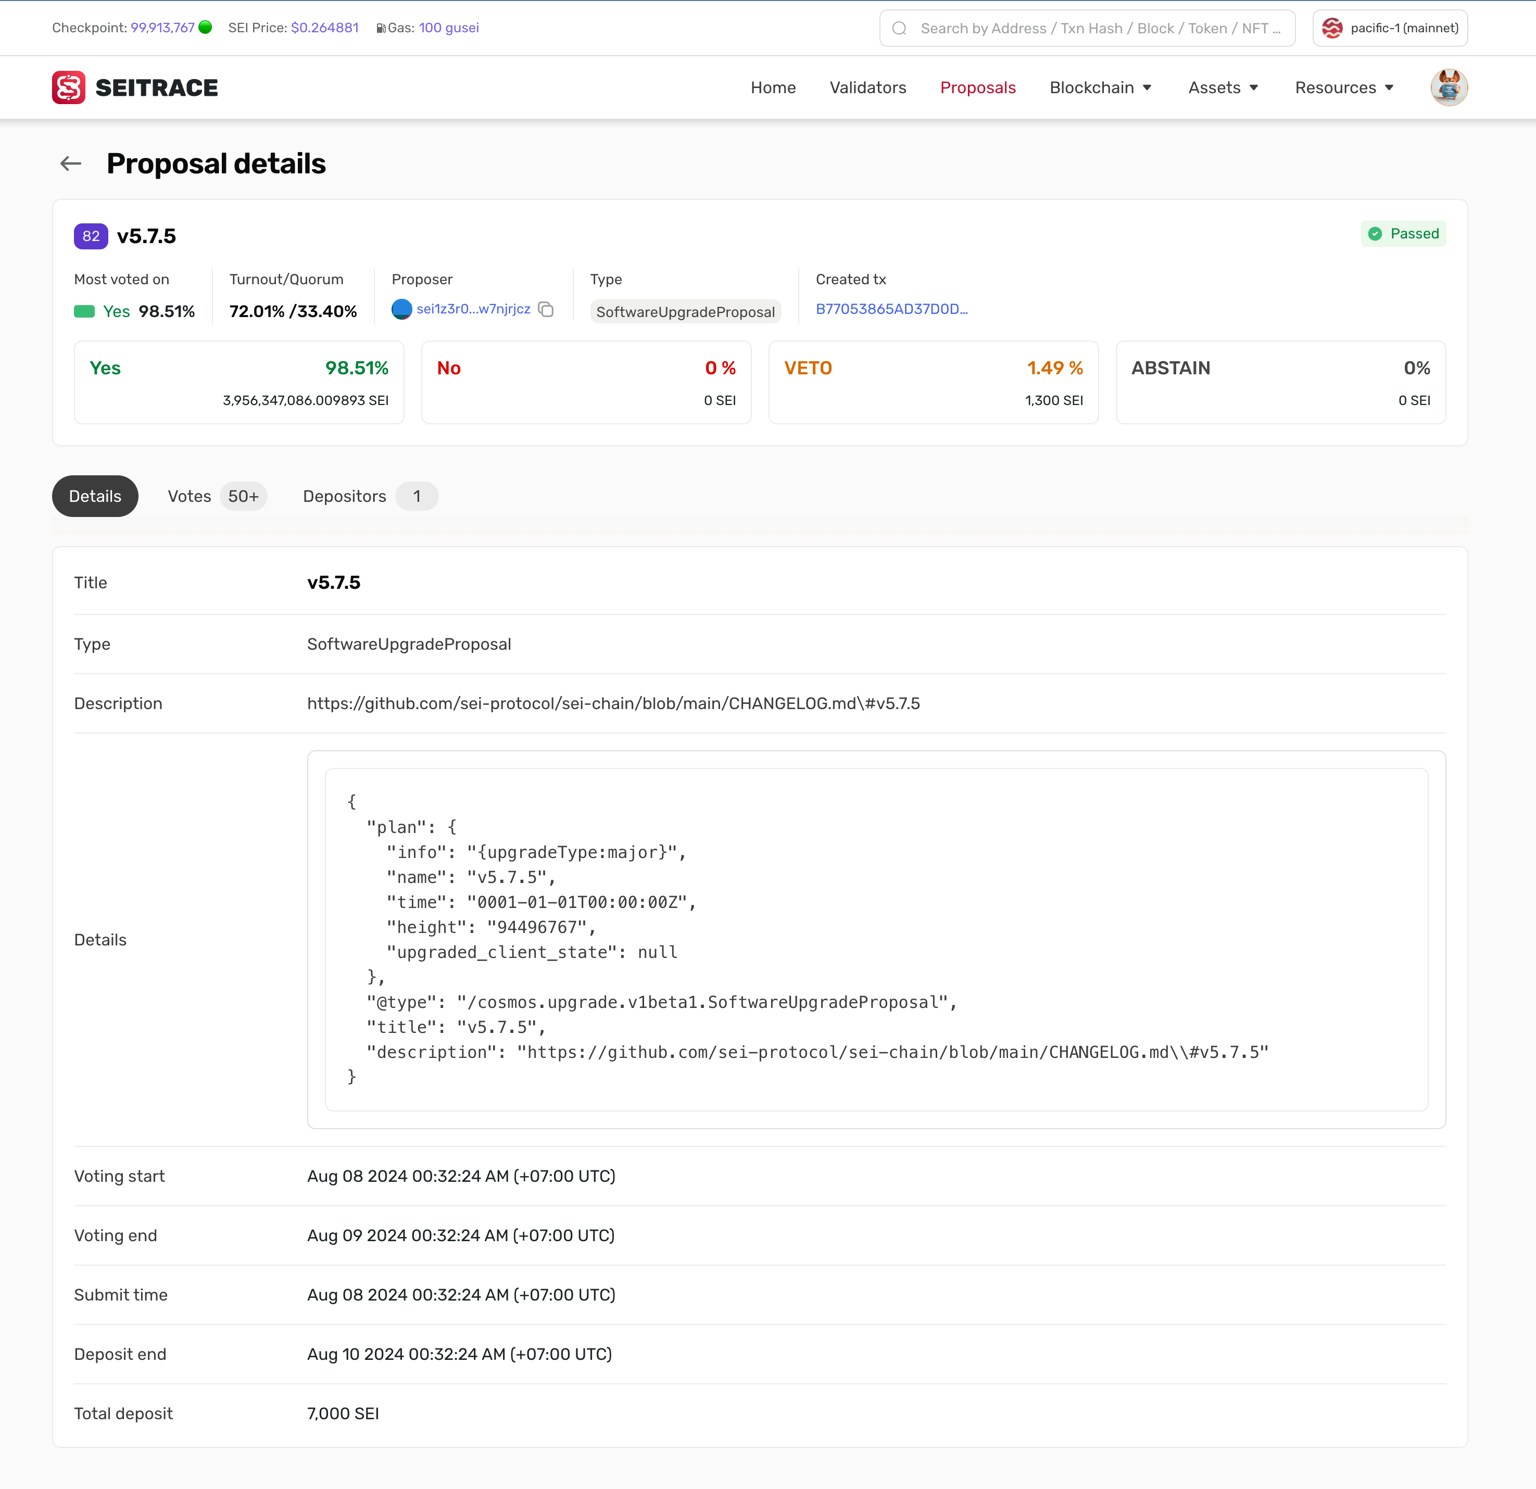Open the Validators menu item
Viewport: 1536px width, 1489px height.
click(868, 87)
